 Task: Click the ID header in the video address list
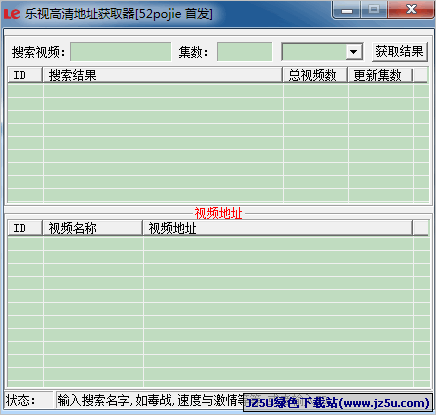click(25, 228)
